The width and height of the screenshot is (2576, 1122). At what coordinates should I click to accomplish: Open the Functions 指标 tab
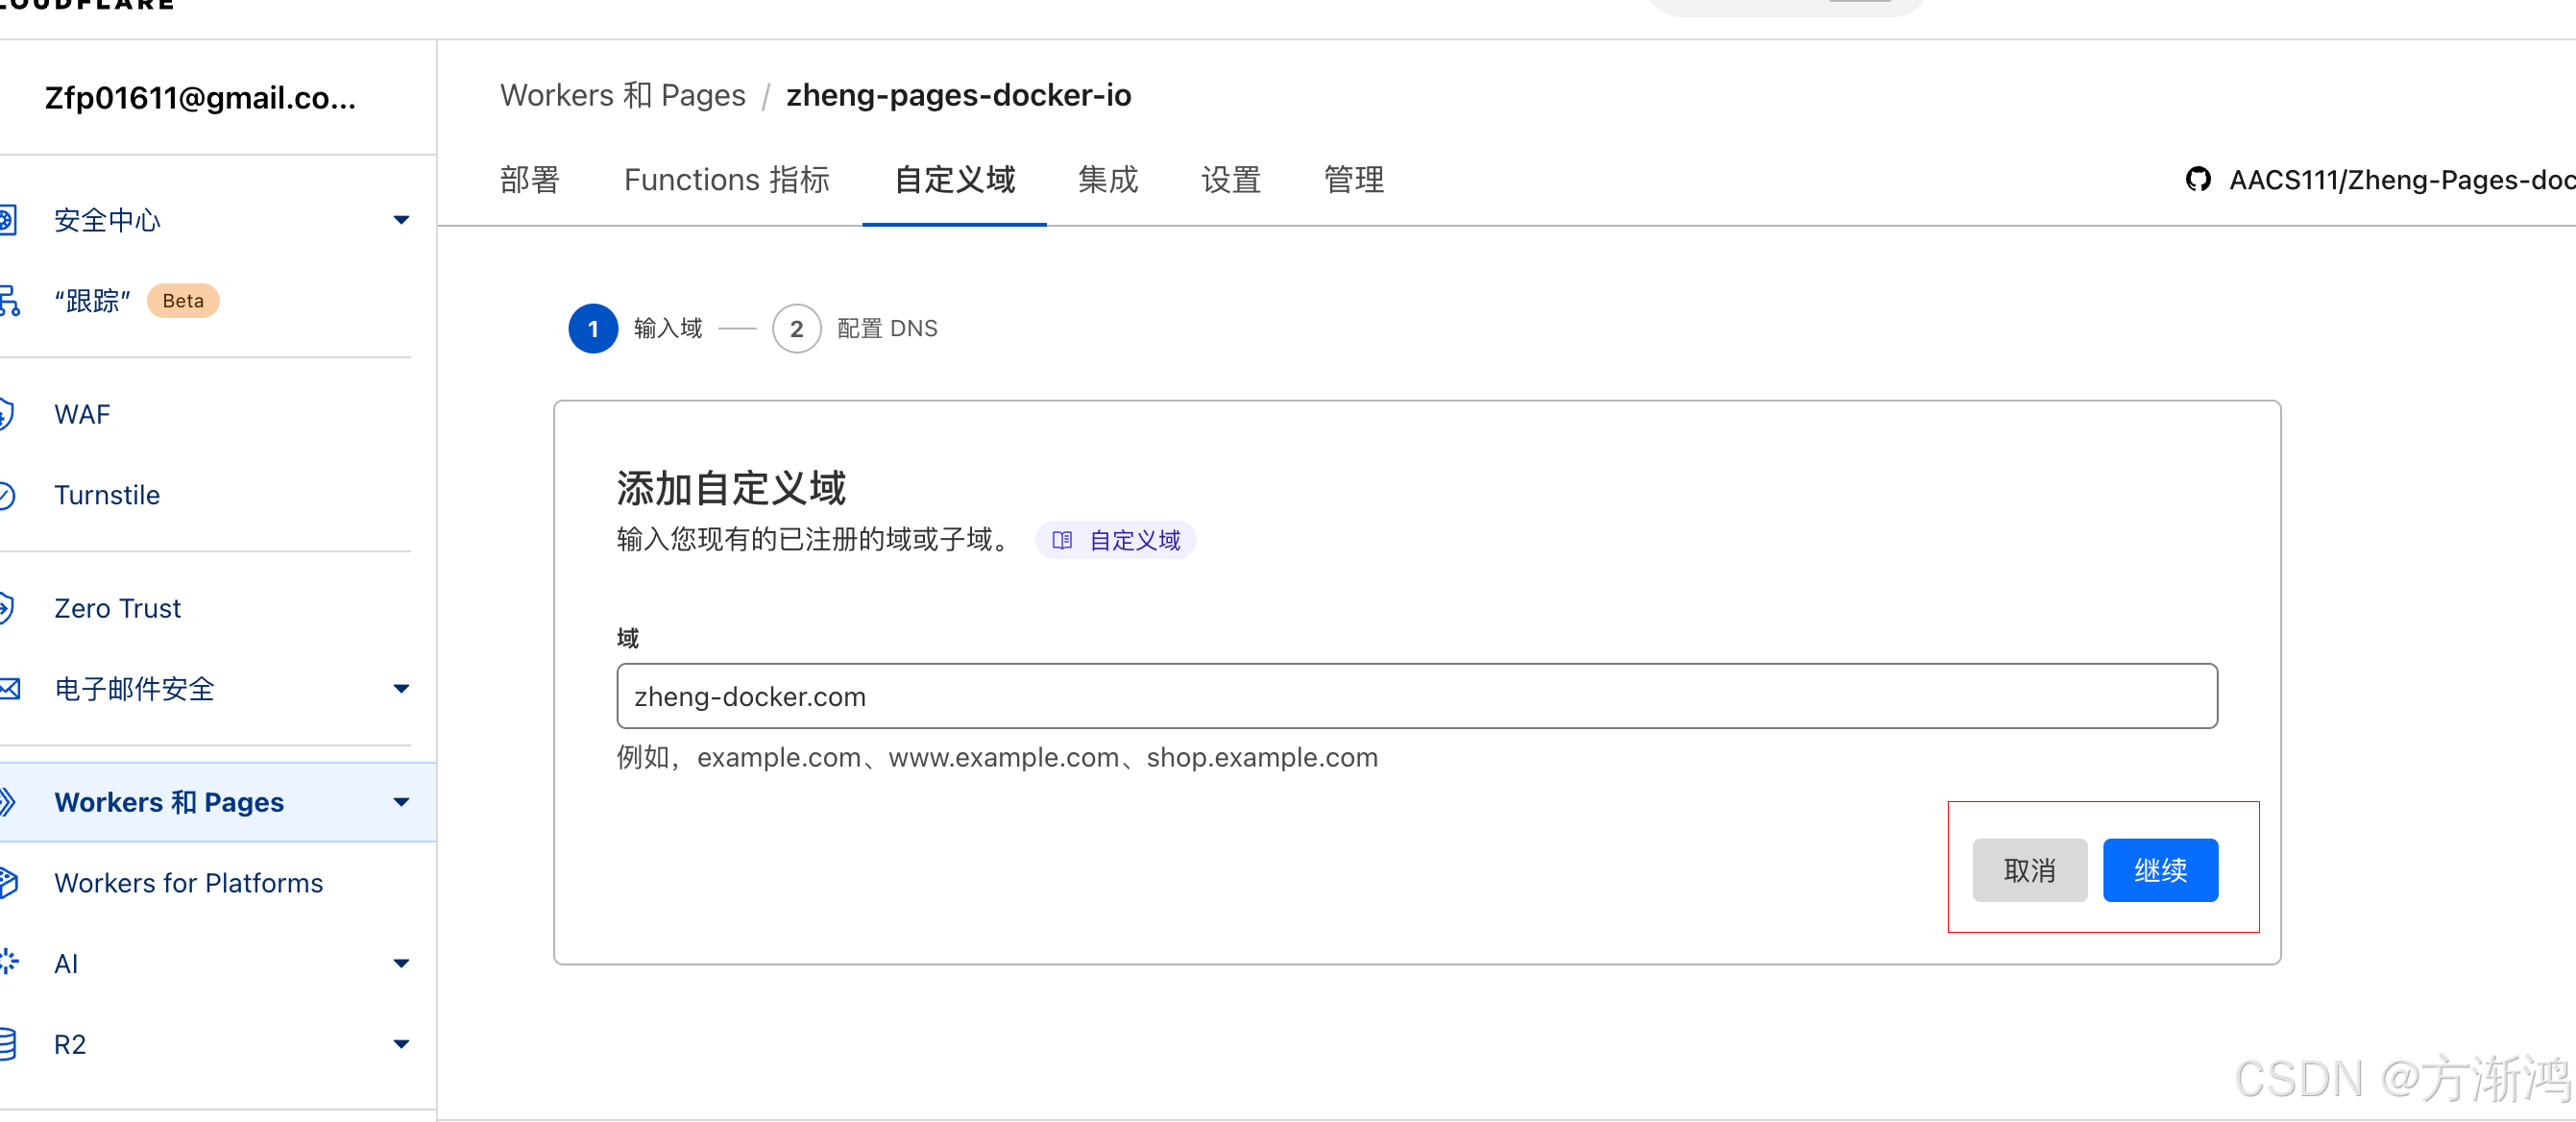point(726,180)
